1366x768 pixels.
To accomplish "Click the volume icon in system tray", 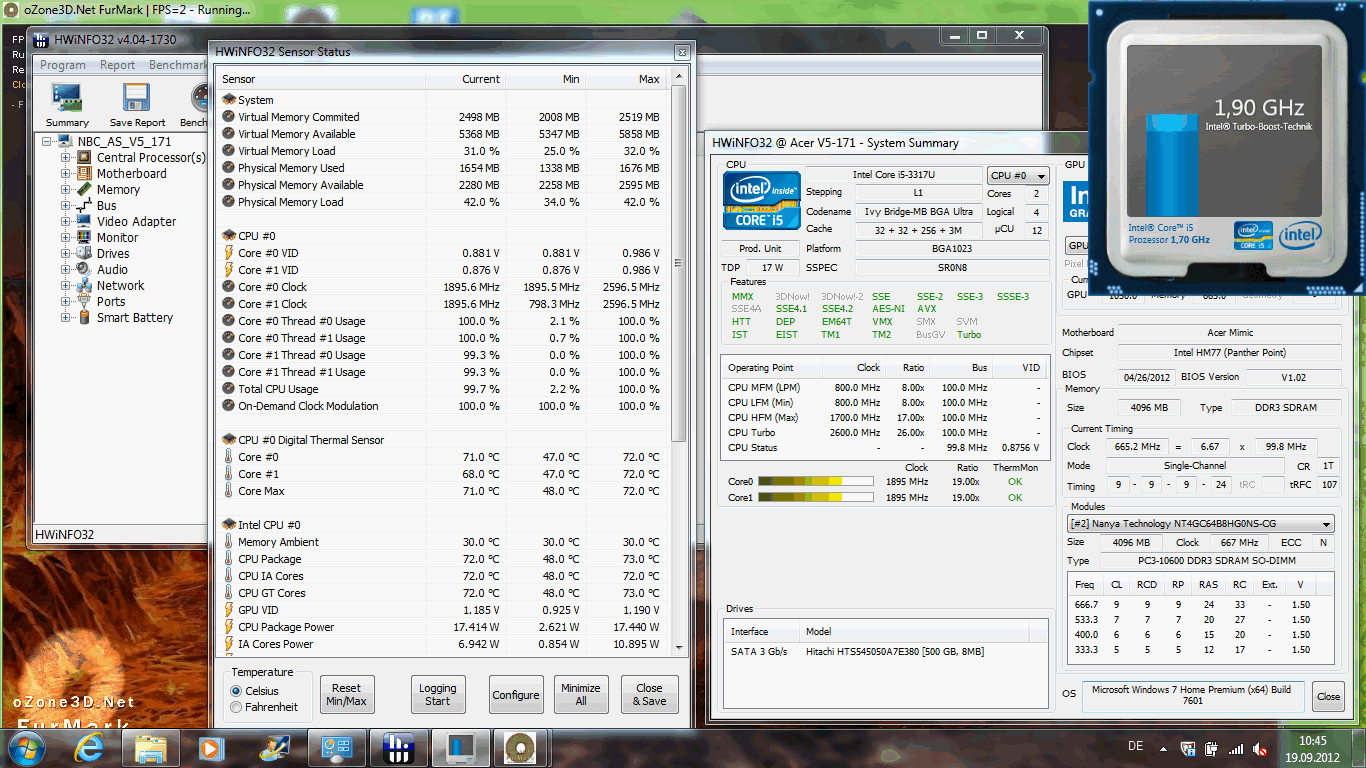I will coord(1258,748).
